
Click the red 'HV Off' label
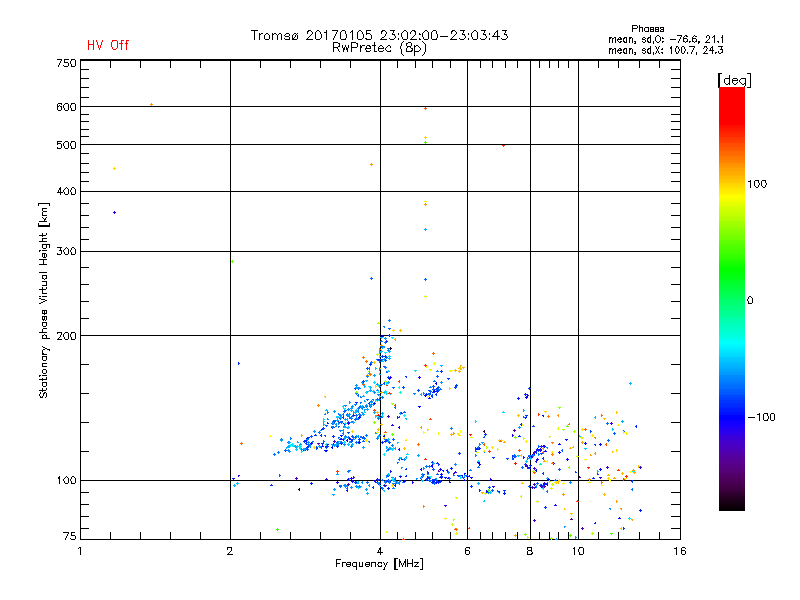[x=108, y=45]
